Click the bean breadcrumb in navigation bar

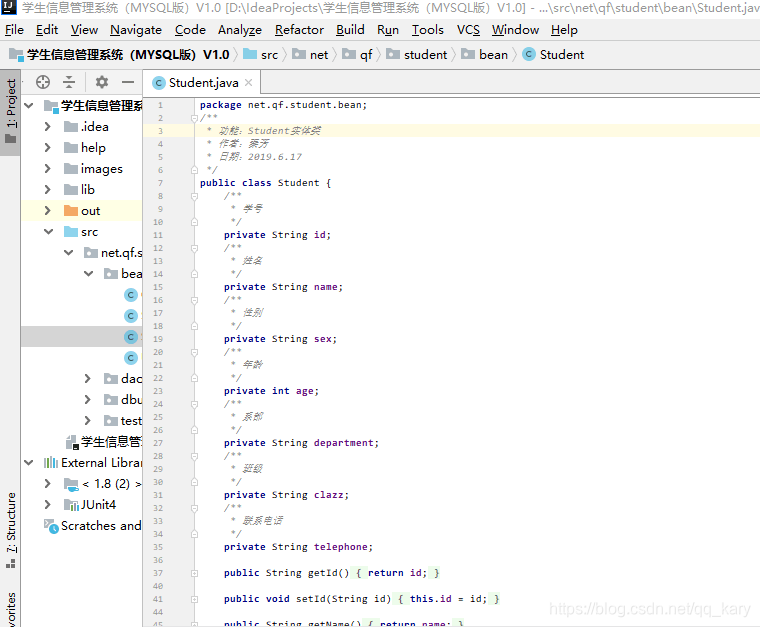point(493,55)
